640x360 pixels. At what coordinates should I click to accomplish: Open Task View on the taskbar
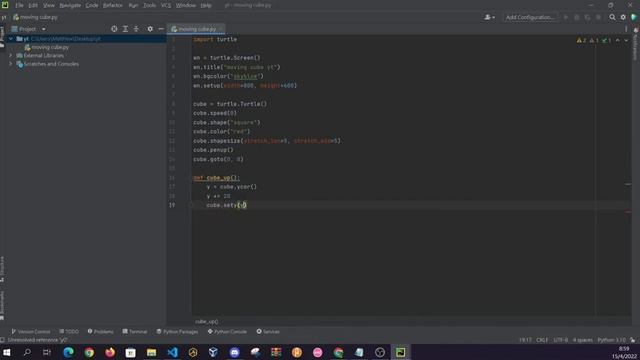pyautogui.click(x=47, y=352)
